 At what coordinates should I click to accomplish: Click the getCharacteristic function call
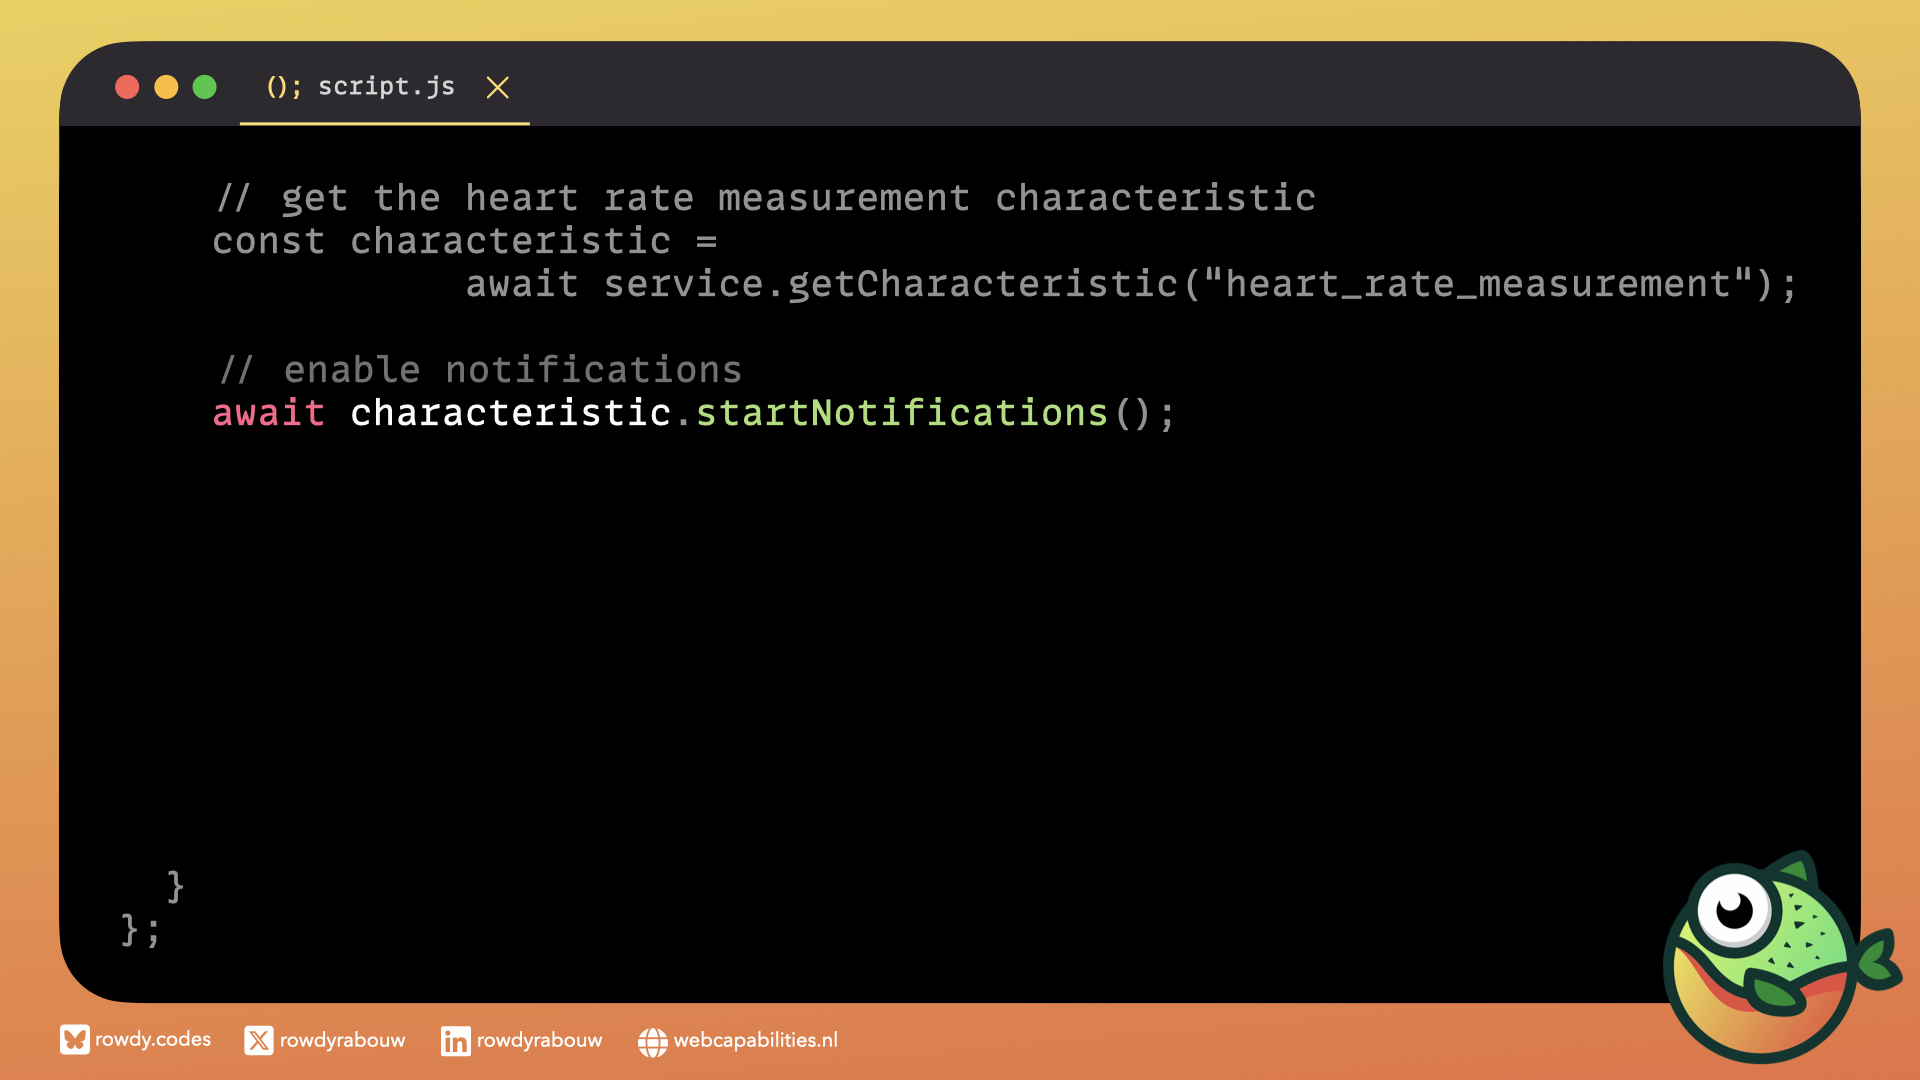pyautogui.click(x=983, y=285)
